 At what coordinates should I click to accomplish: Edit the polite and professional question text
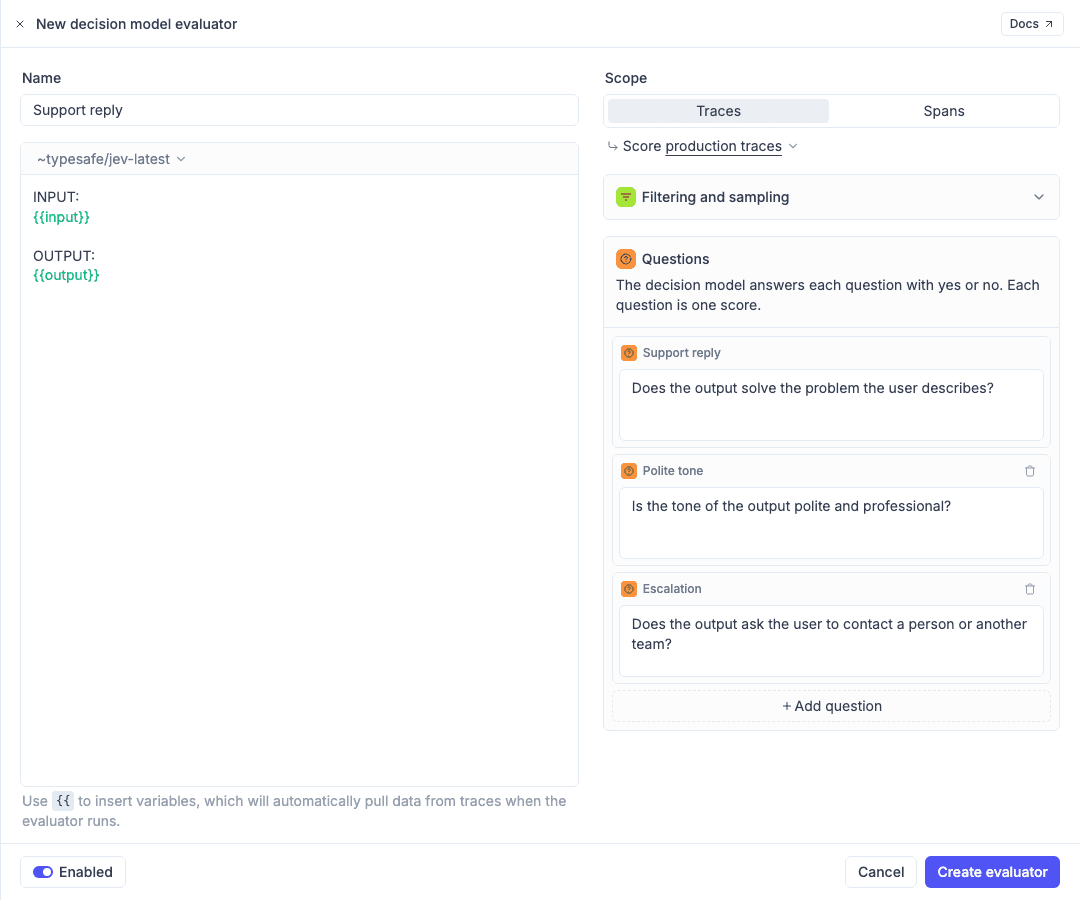(x=831, y=523)
